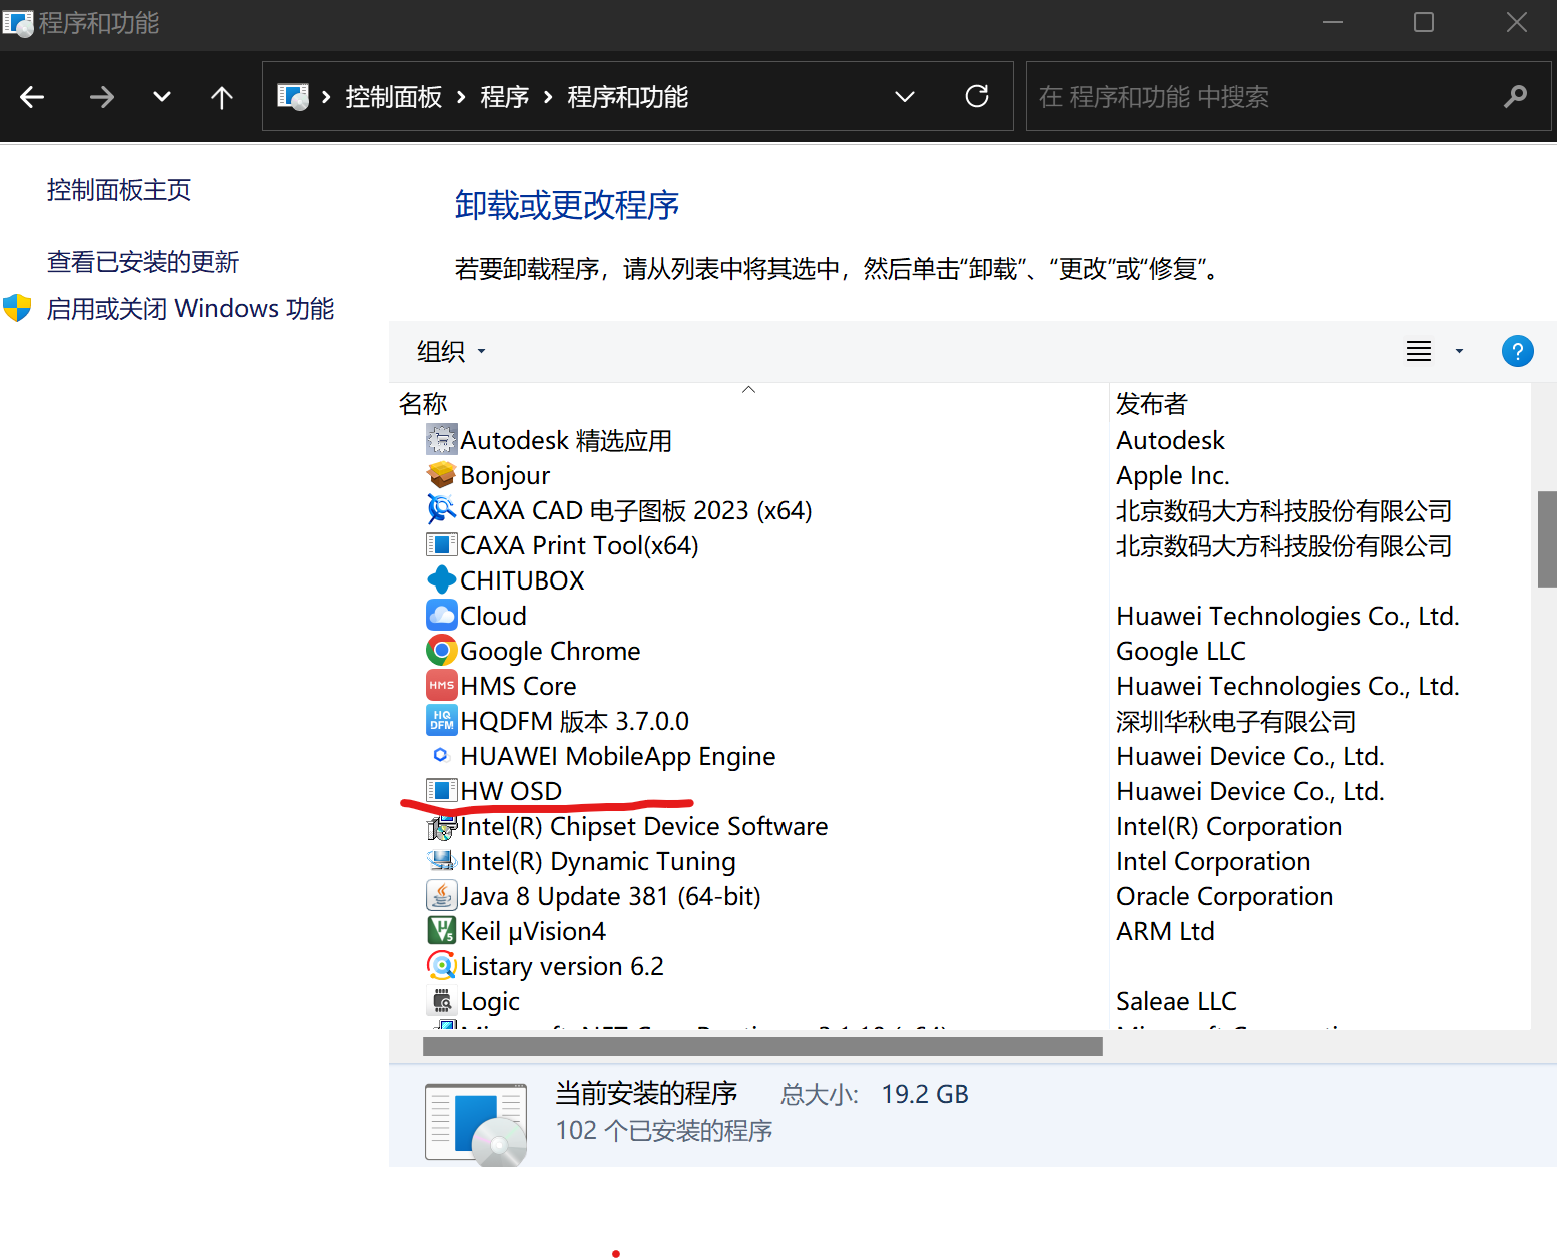Image resolution: width=1558 pixels, height=1259 pixels.
Task: Select Java 8 Update 381 icon
Action: pyautogui.click(x=442, y=895)
